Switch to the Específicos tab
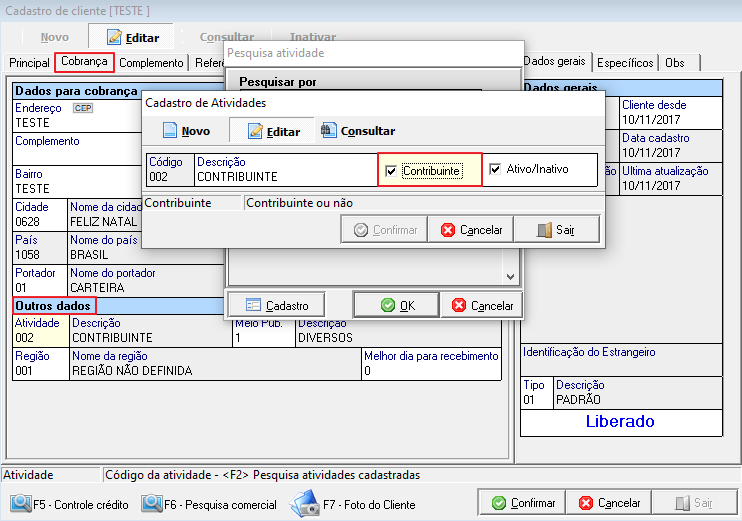 click(625, 62)
